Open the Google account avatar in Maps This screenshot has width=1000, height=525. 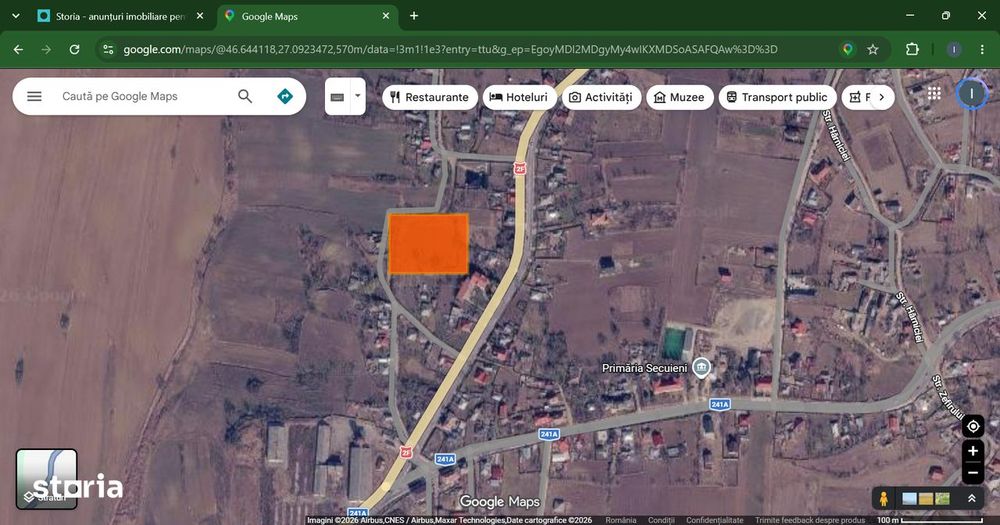click(971, 94)
